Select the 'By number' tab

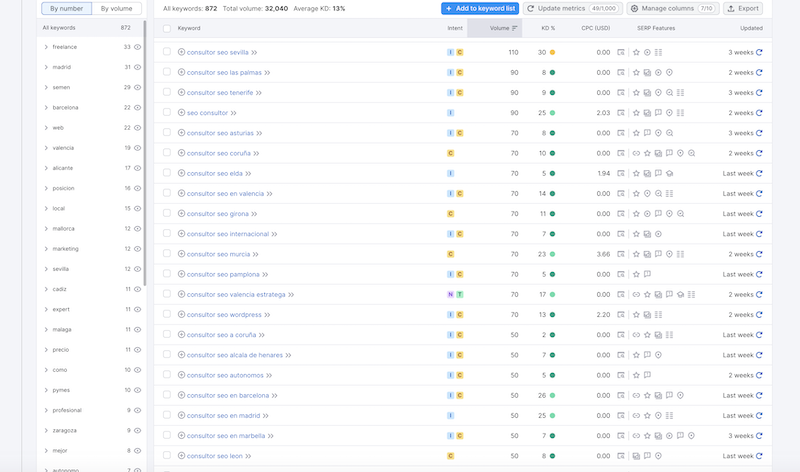[68, 8]
